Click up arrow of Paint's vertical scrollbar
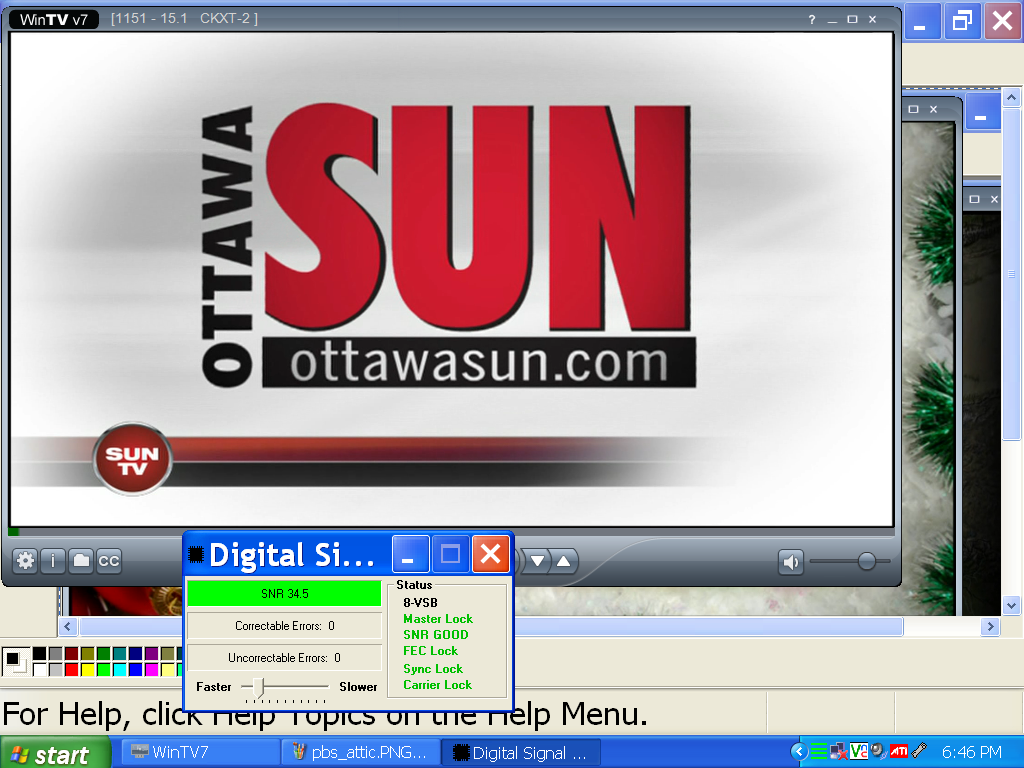The height and width of the screenshot is (768, 1024). [1012, 98]
